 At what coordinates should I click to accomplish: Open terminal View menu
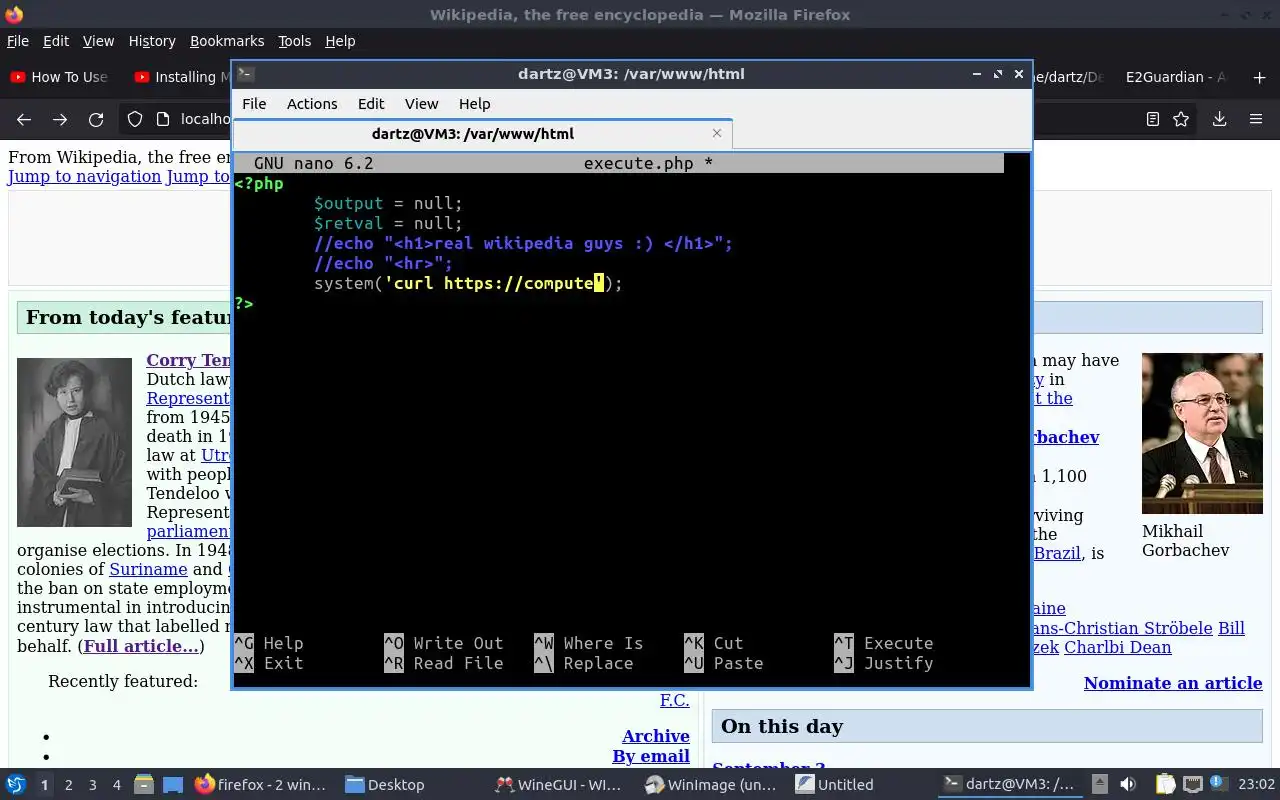pyautogui.click(x=421, y=104)
